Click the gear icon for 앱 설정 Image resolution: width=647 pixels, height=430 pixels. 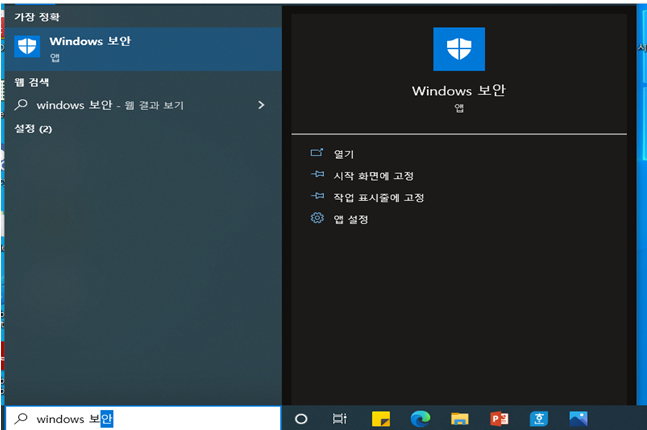(x=317, y=218)
